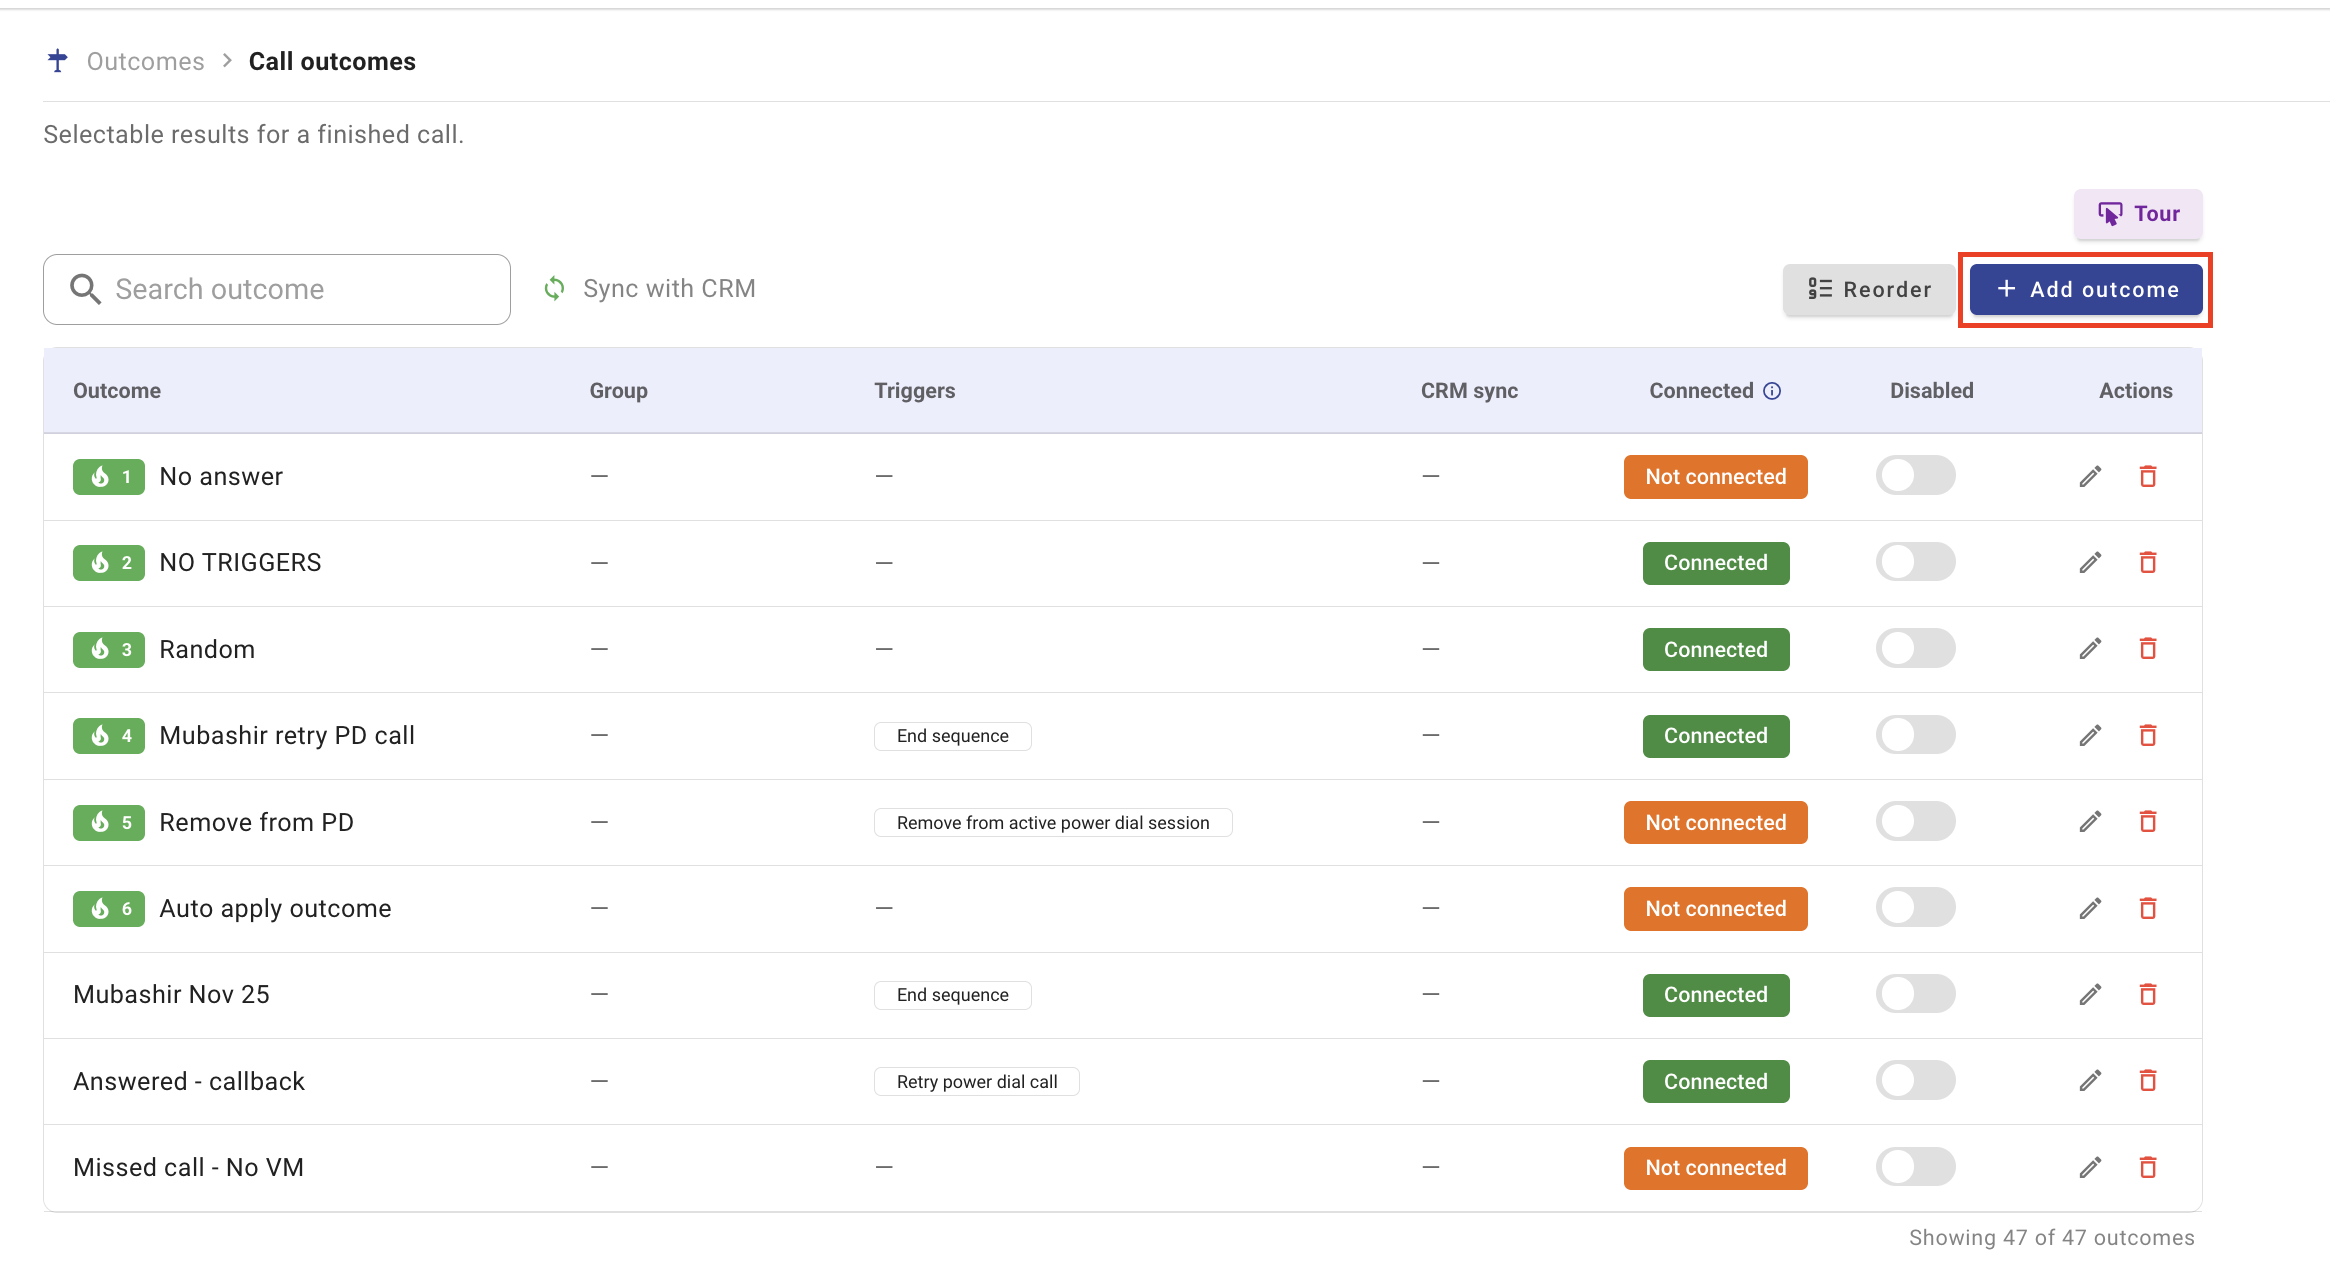Delete the Missed call - No VM outcome
2330x1284 pixels.
coord(2147,1168)
